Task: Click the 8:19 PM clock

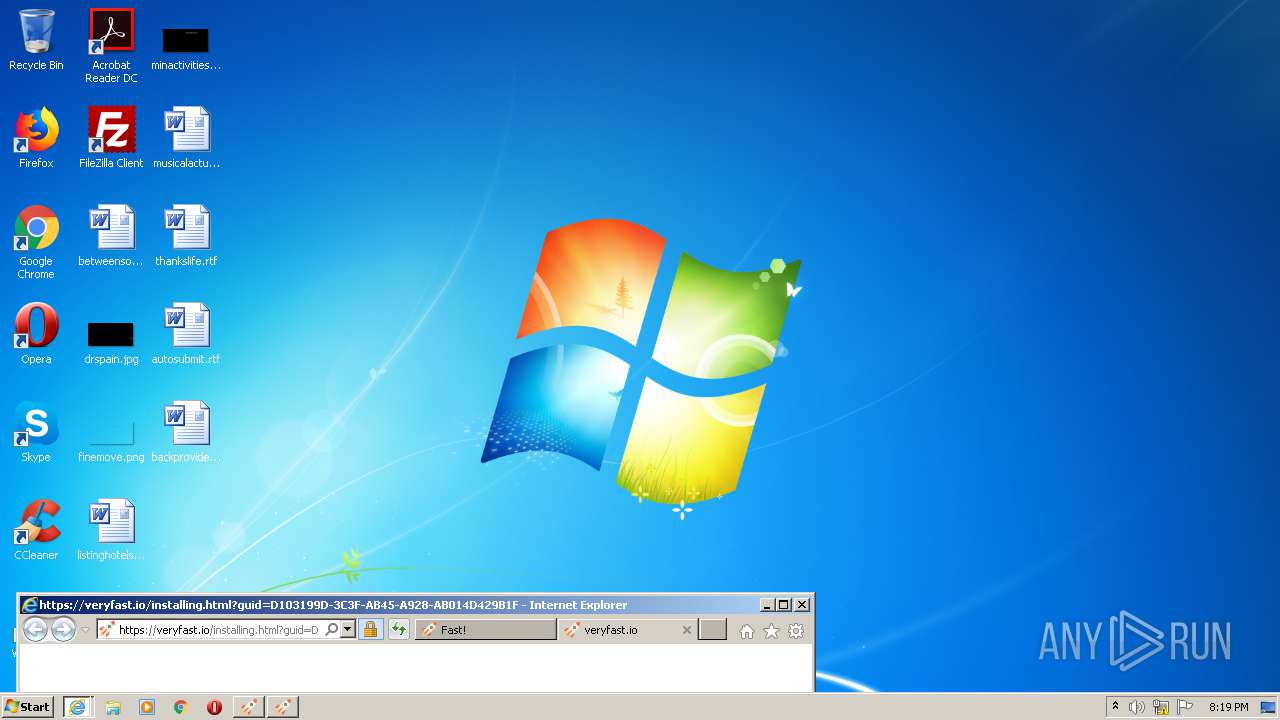Action: click(1228, 707)
